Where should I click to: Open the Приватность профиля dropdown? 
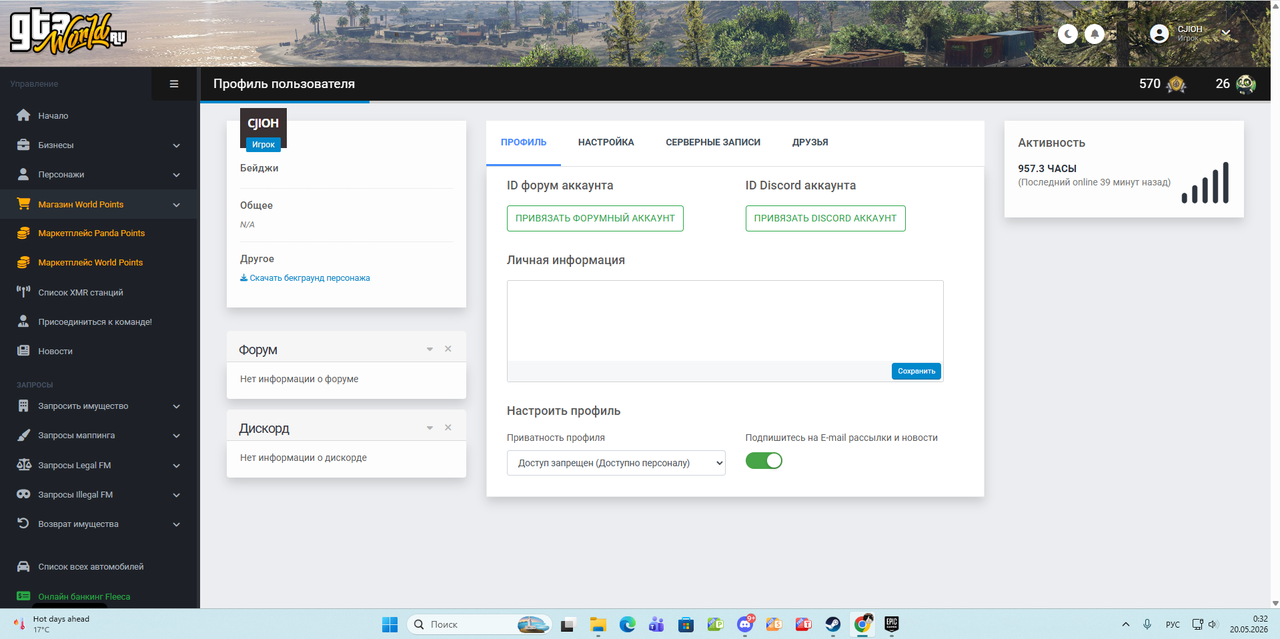616,463
